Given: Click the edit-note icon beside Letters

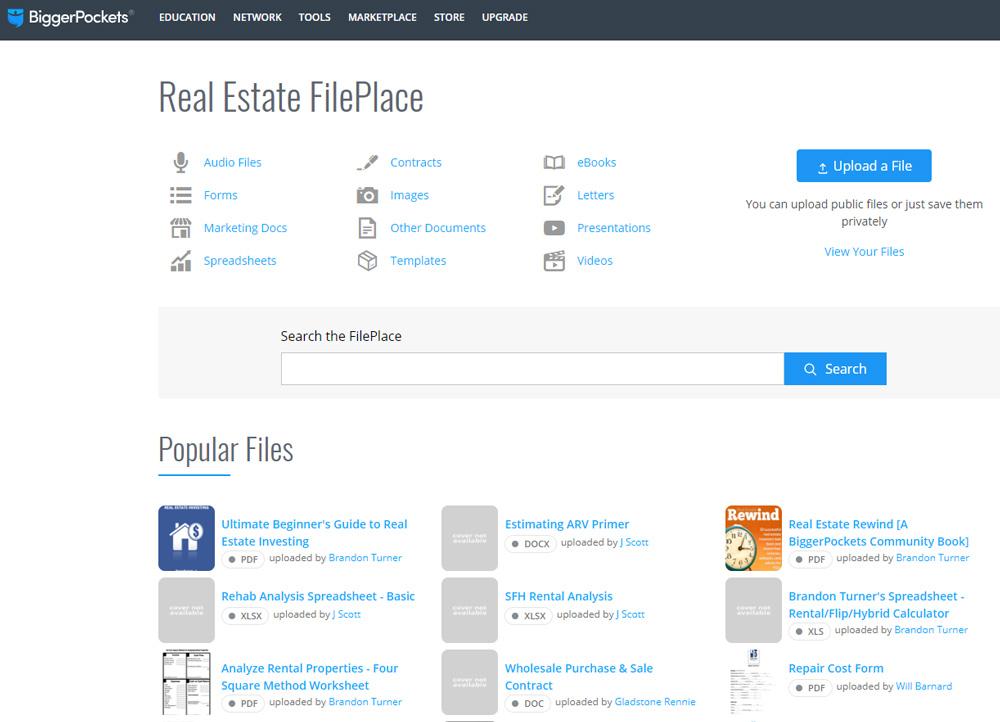Looking at the screenshot, I should coord(554,195).
